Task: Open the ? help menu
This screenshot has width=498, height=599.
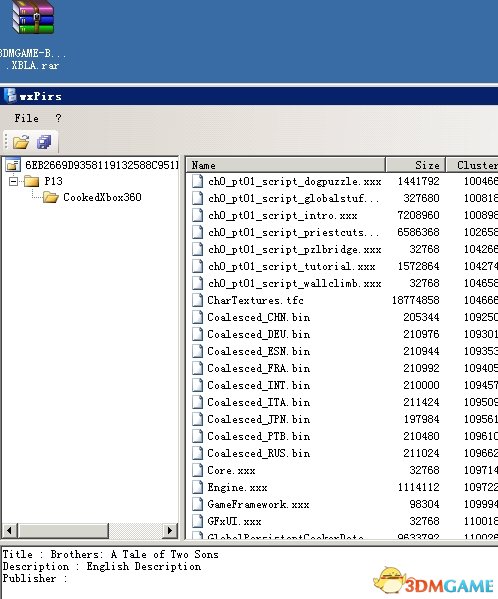Action: (x=58, y=118)
